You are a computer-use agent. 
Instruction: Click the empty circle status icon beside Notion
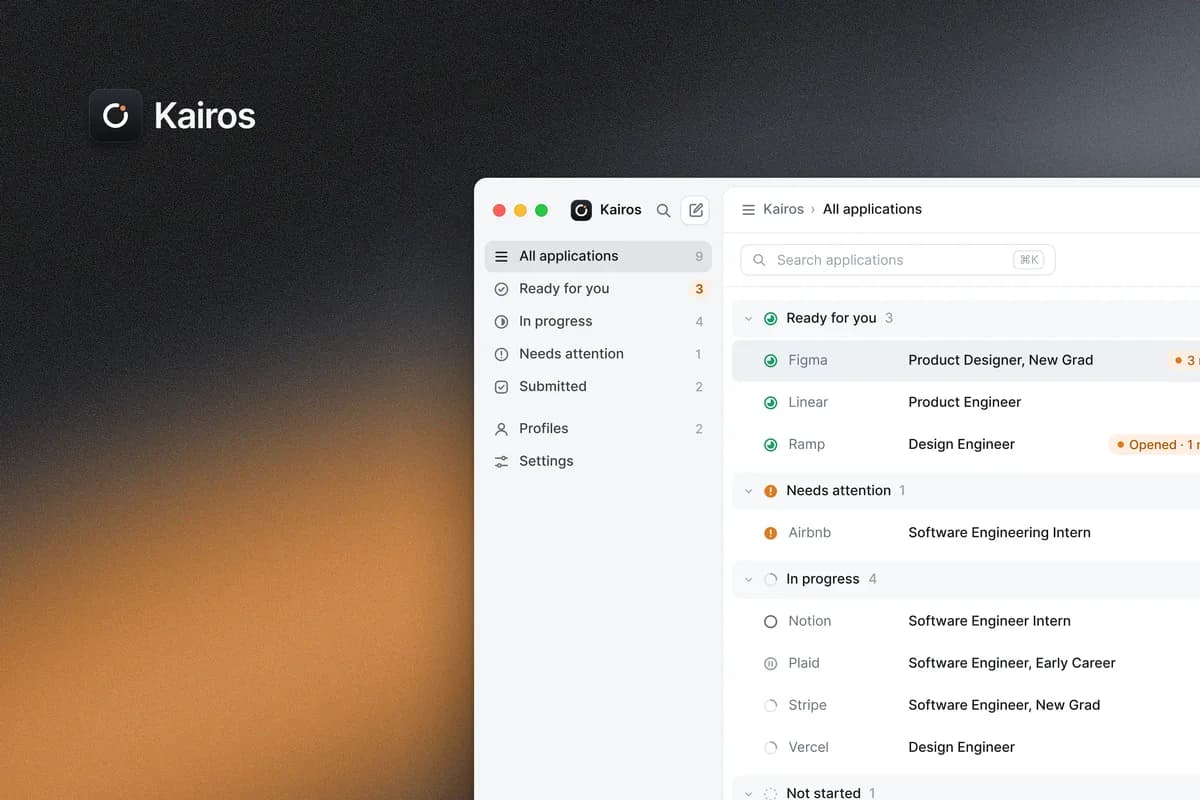pos(770,621)
